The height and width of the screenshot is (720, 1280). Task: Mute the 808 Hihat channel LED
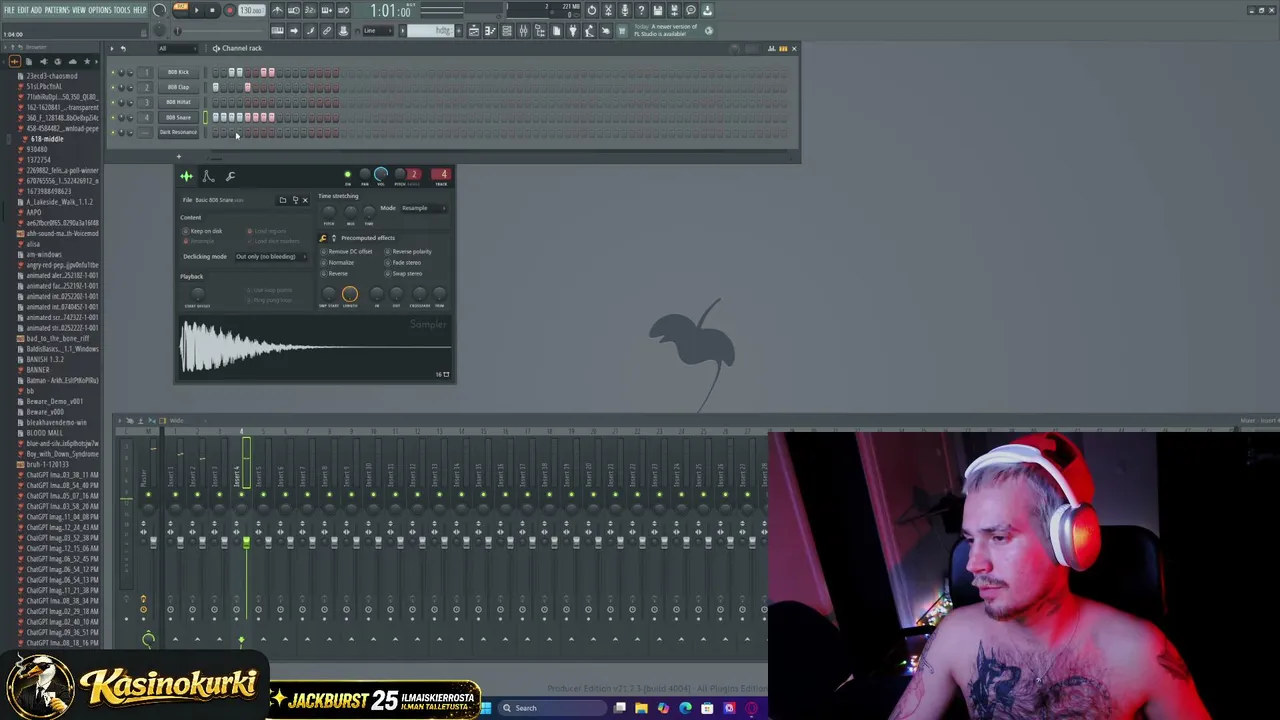[x=113, y=102]
